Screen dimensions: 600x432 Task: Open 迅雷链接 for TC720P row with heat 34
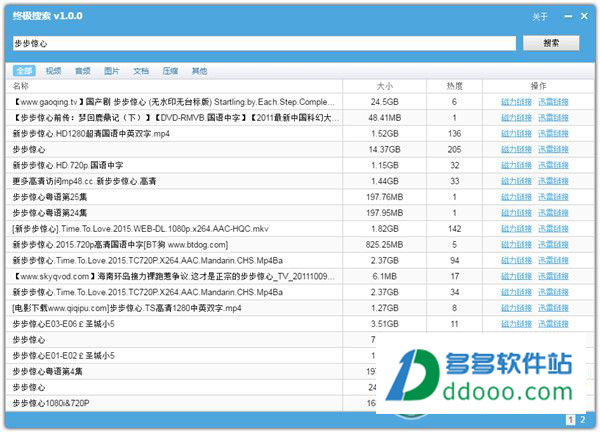click(553, 292)
